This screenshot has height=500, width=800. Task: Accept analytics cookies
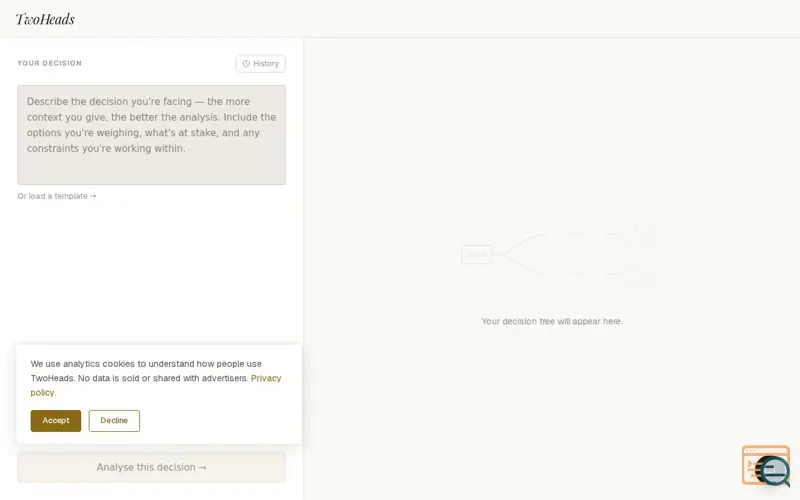tap(56, 421)
